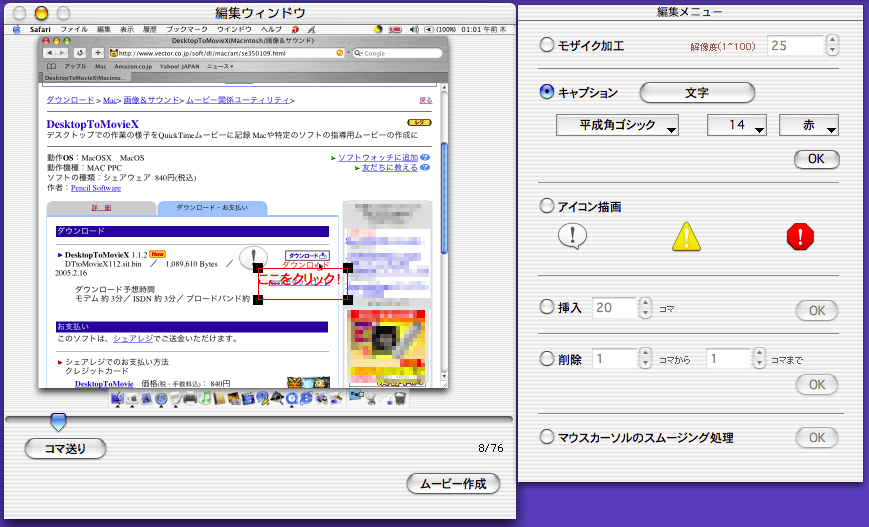This screenshot has width=869, height=527.
Task: Click Pencil Software link in captured page
Action: tap(96, 188)
